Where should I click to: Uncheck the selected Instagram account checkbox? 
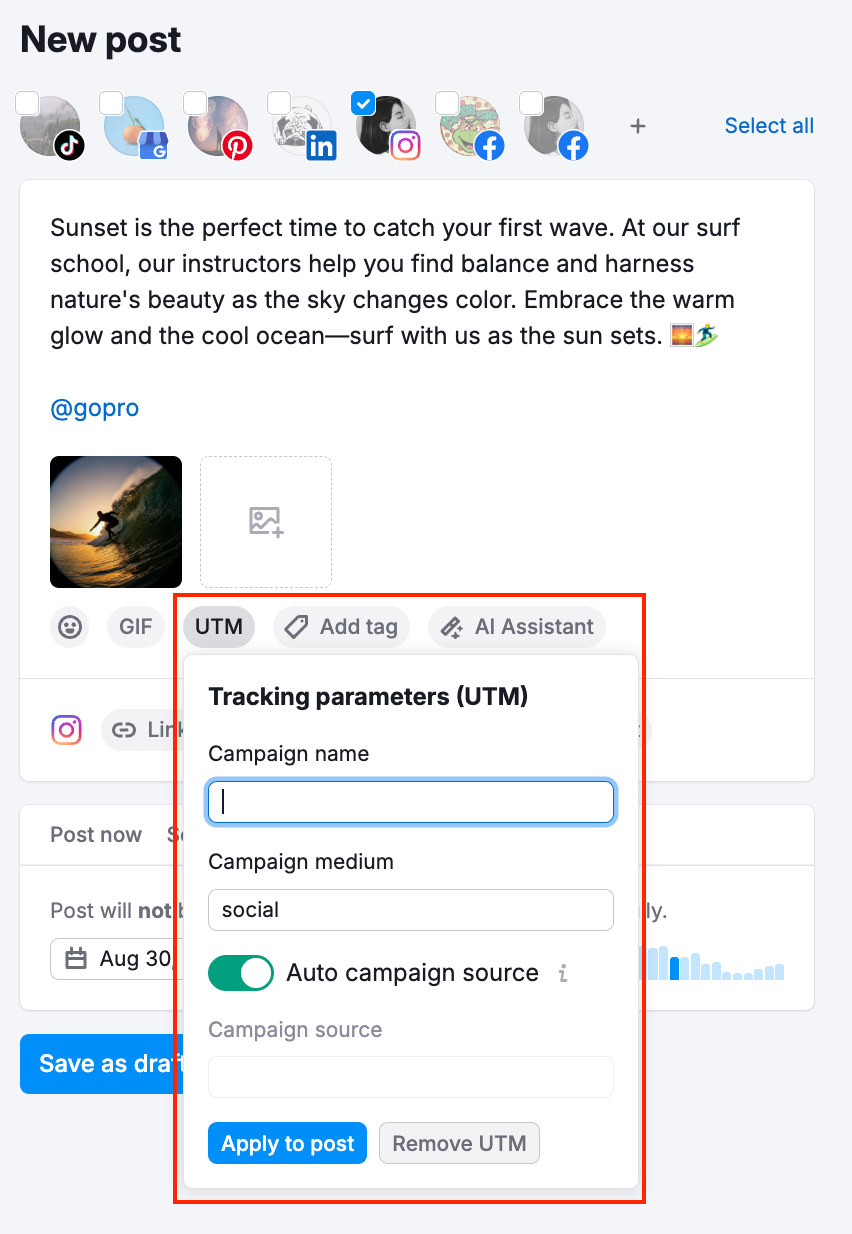pyautogui.click(x=362, y=103)
